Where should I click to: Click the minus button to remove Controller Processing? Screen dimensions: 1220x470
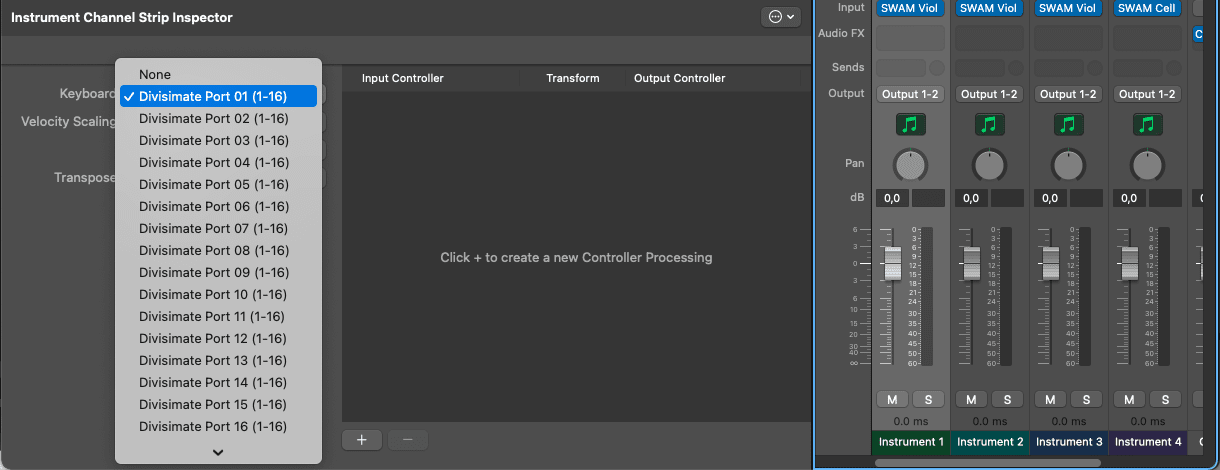point(408,439)
